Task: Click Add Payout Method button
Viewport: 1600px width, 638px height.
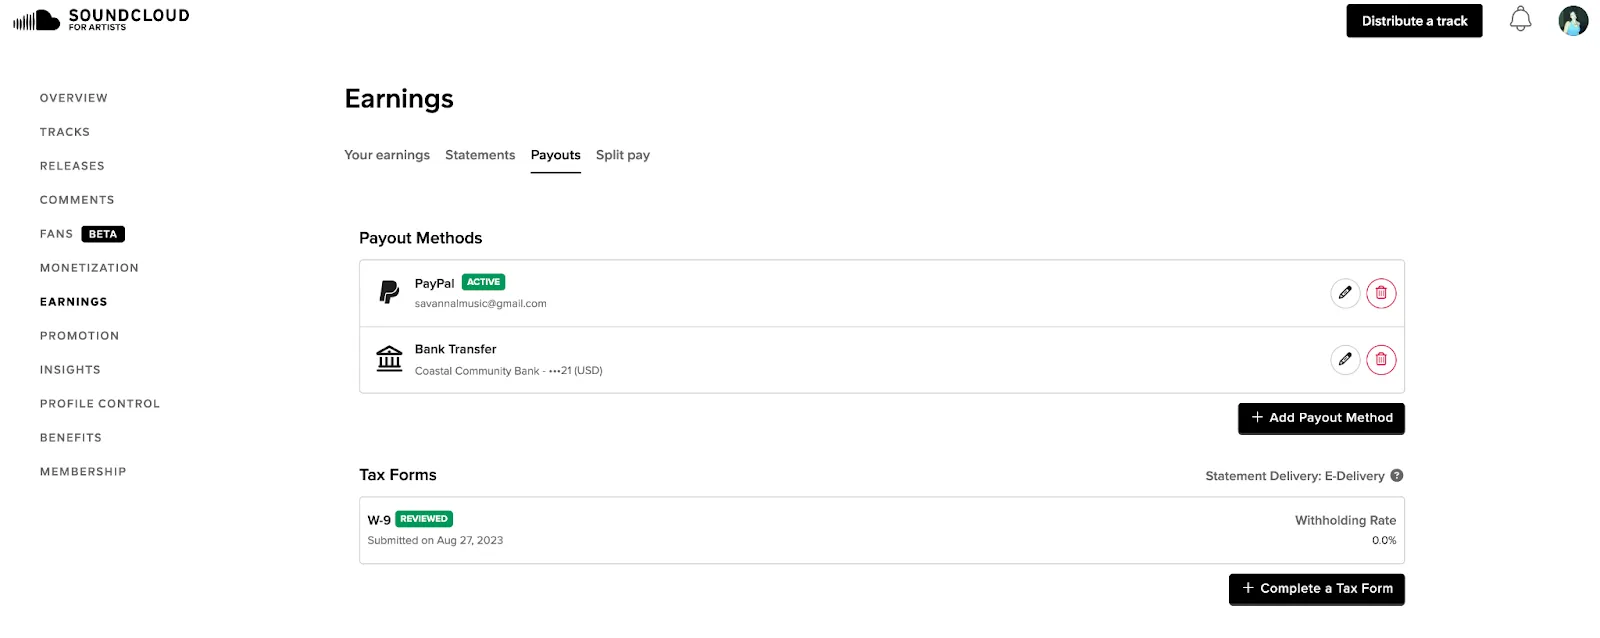Action: coord(1321,418)
